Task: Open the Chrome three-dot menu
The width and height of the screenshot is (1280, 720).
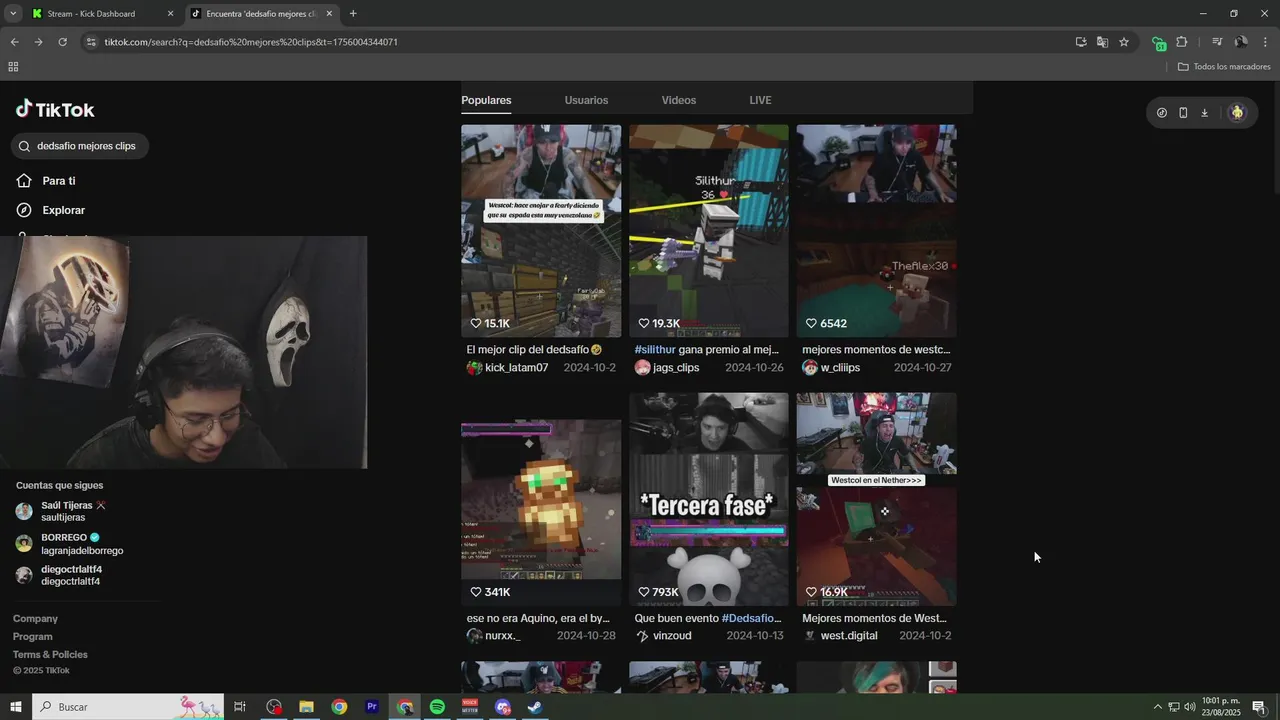Action: (x=1266, y=42)
